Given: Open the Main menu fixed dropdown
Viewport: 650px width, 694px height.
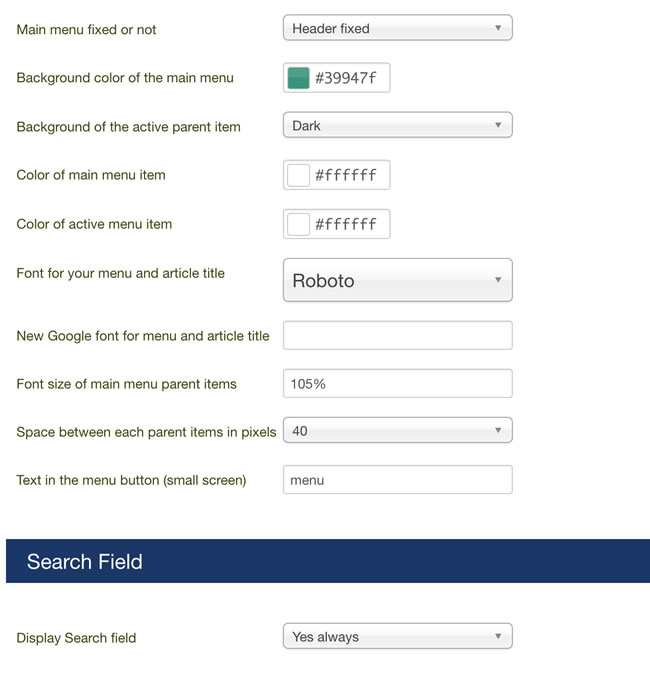Looking at the screenshot, I should [x=397, y=27].
